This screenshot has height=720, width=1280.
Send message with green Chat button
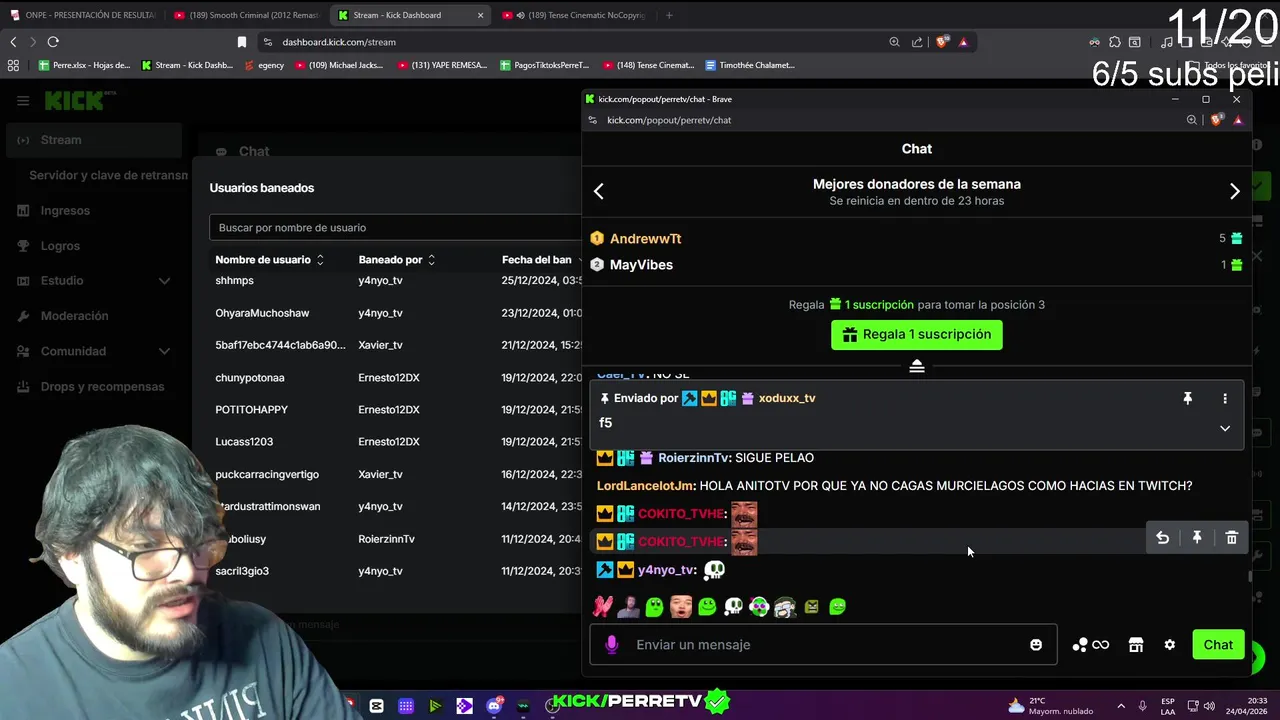click(1218, 645)
